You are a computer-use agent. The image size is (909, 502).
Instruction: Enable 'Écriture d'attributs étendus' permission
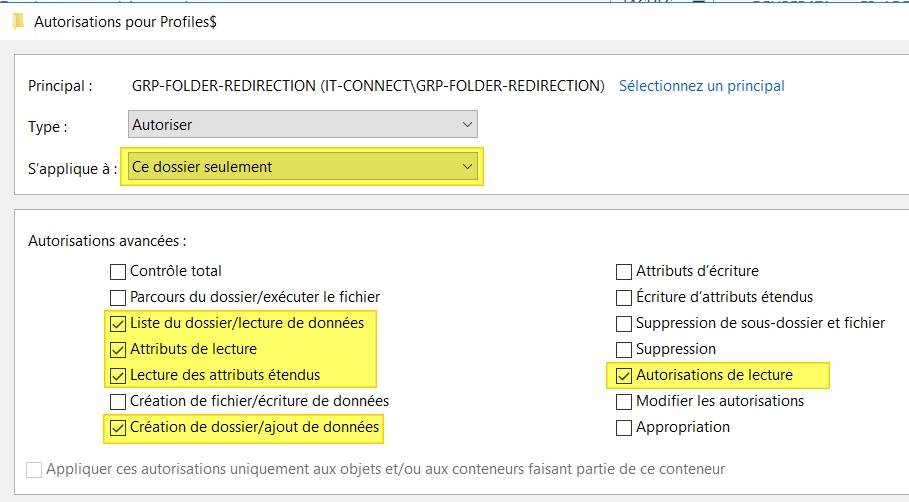point(624,297)
